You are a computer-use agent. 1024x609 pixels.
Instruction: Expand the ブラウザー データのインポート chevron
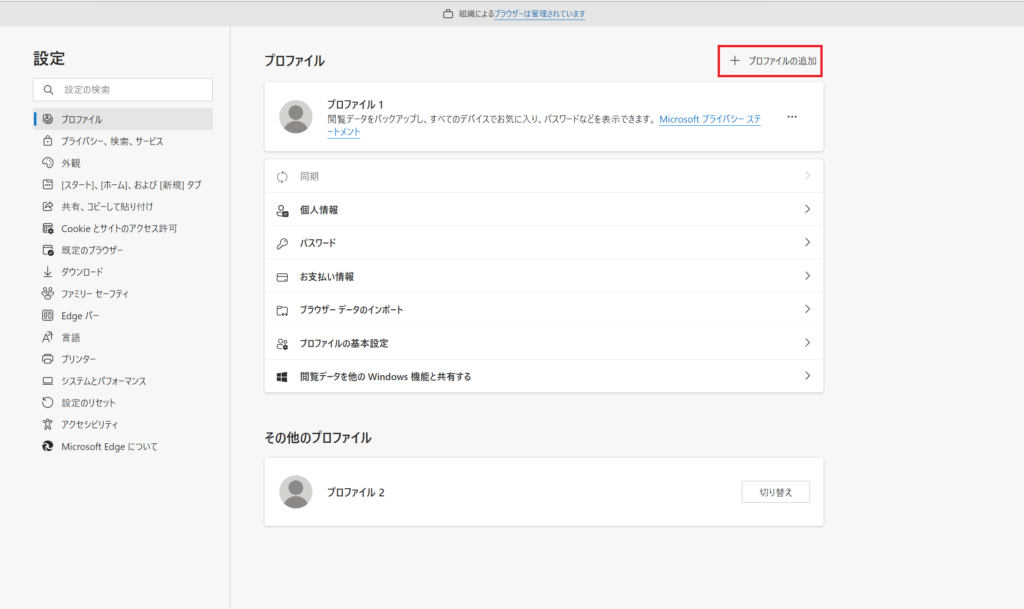pyautogui.click(x=807, y=309)
